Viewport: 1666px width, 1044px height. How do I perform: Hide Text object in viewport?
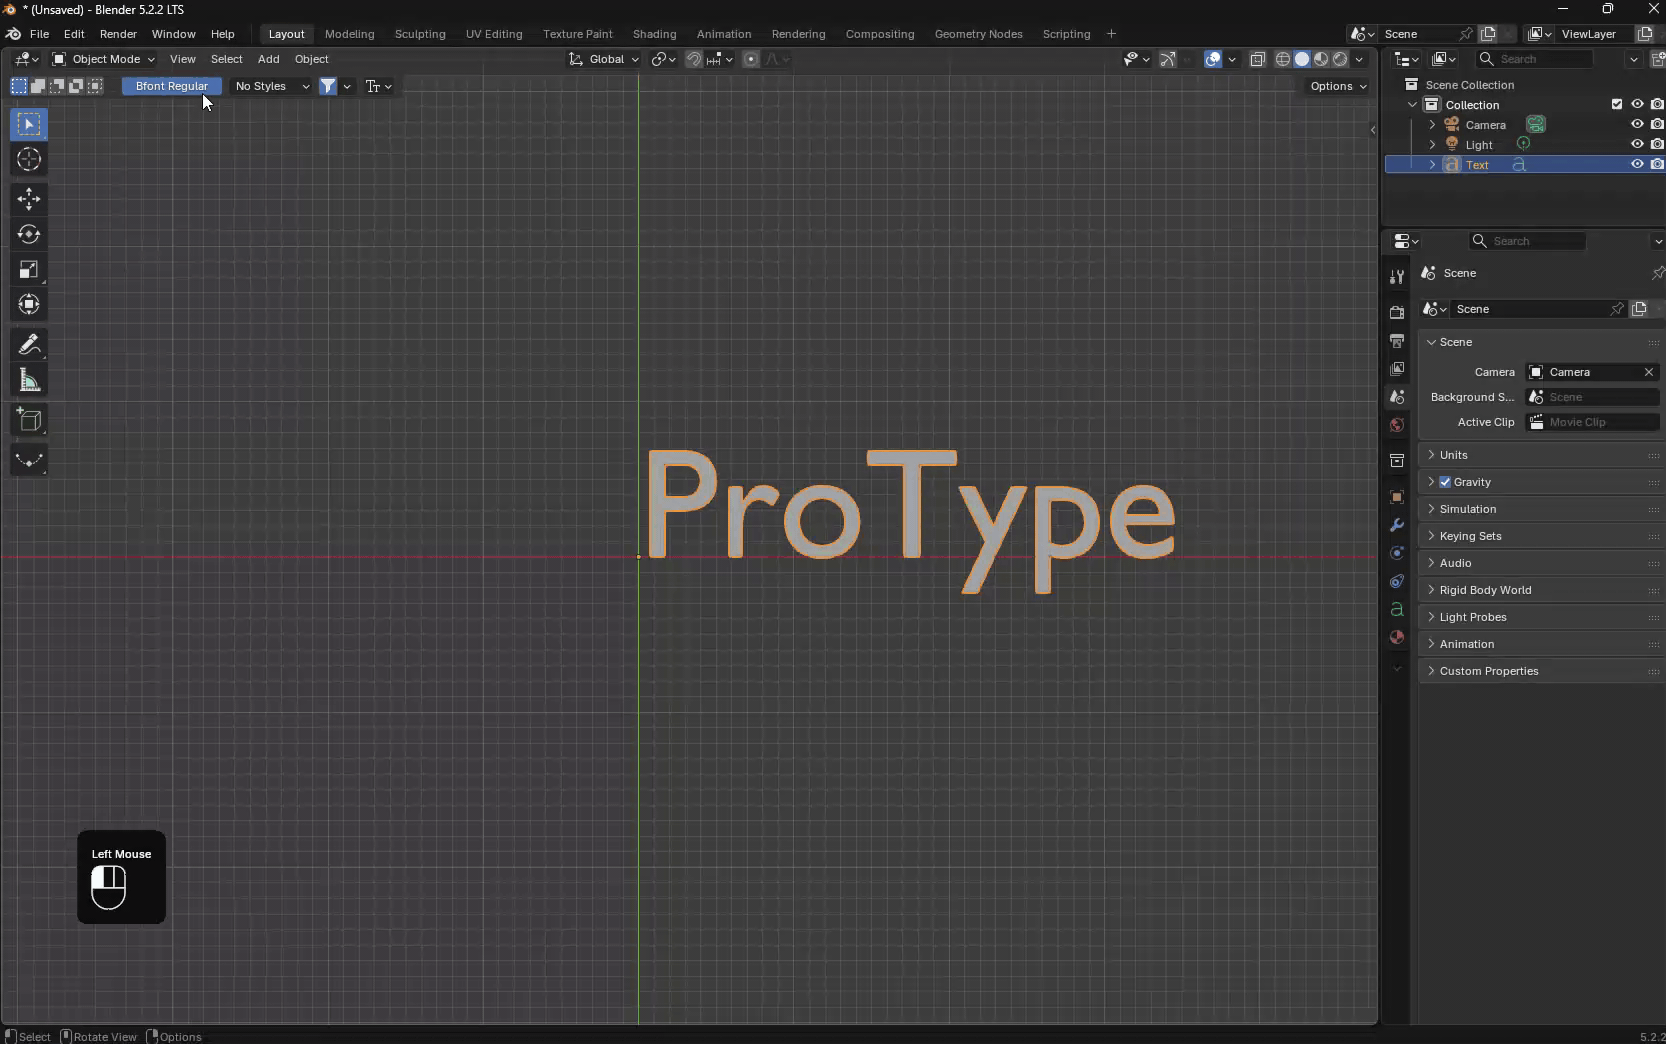click(1637, 164)
